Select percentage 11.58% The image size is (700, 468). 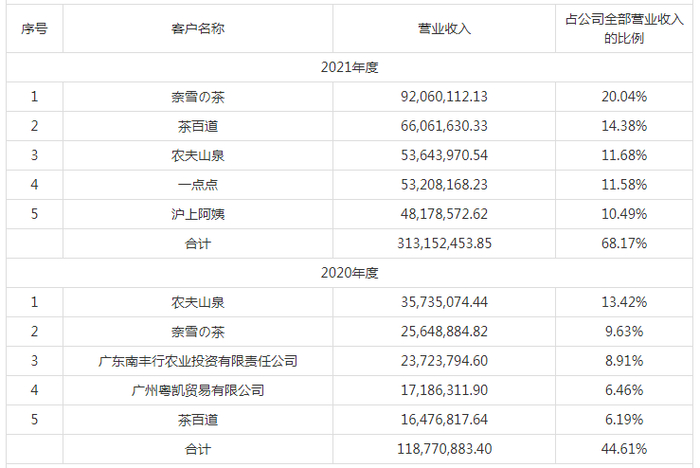(x=624, y=185)
